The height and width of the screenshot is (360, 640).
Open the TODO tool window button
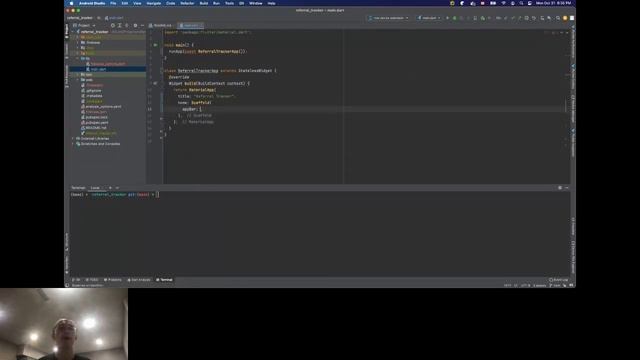click(x=92, y=280)
